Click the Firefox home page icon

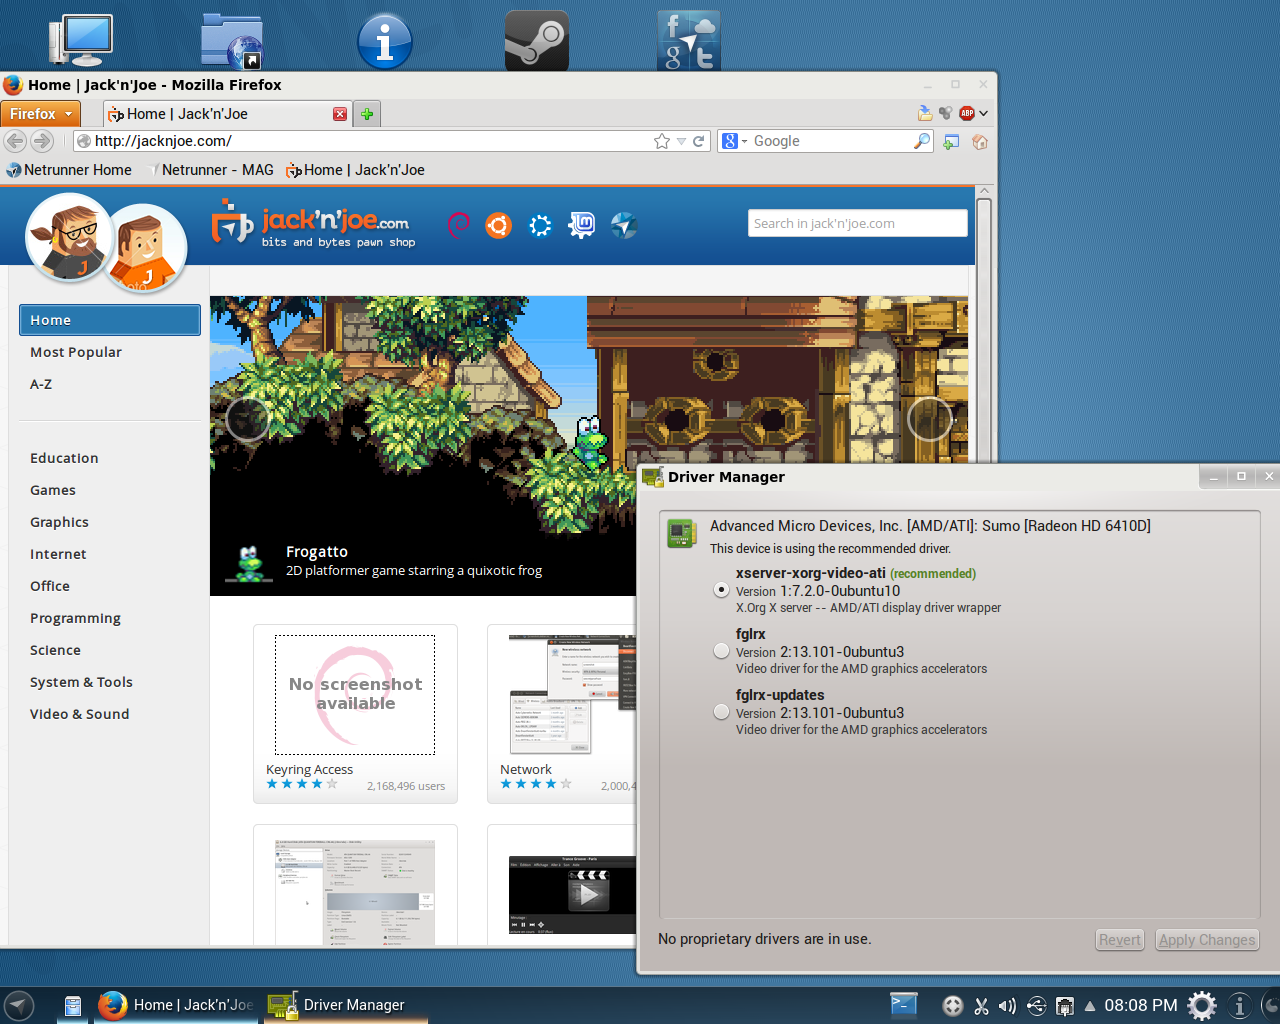coord(980,141)
